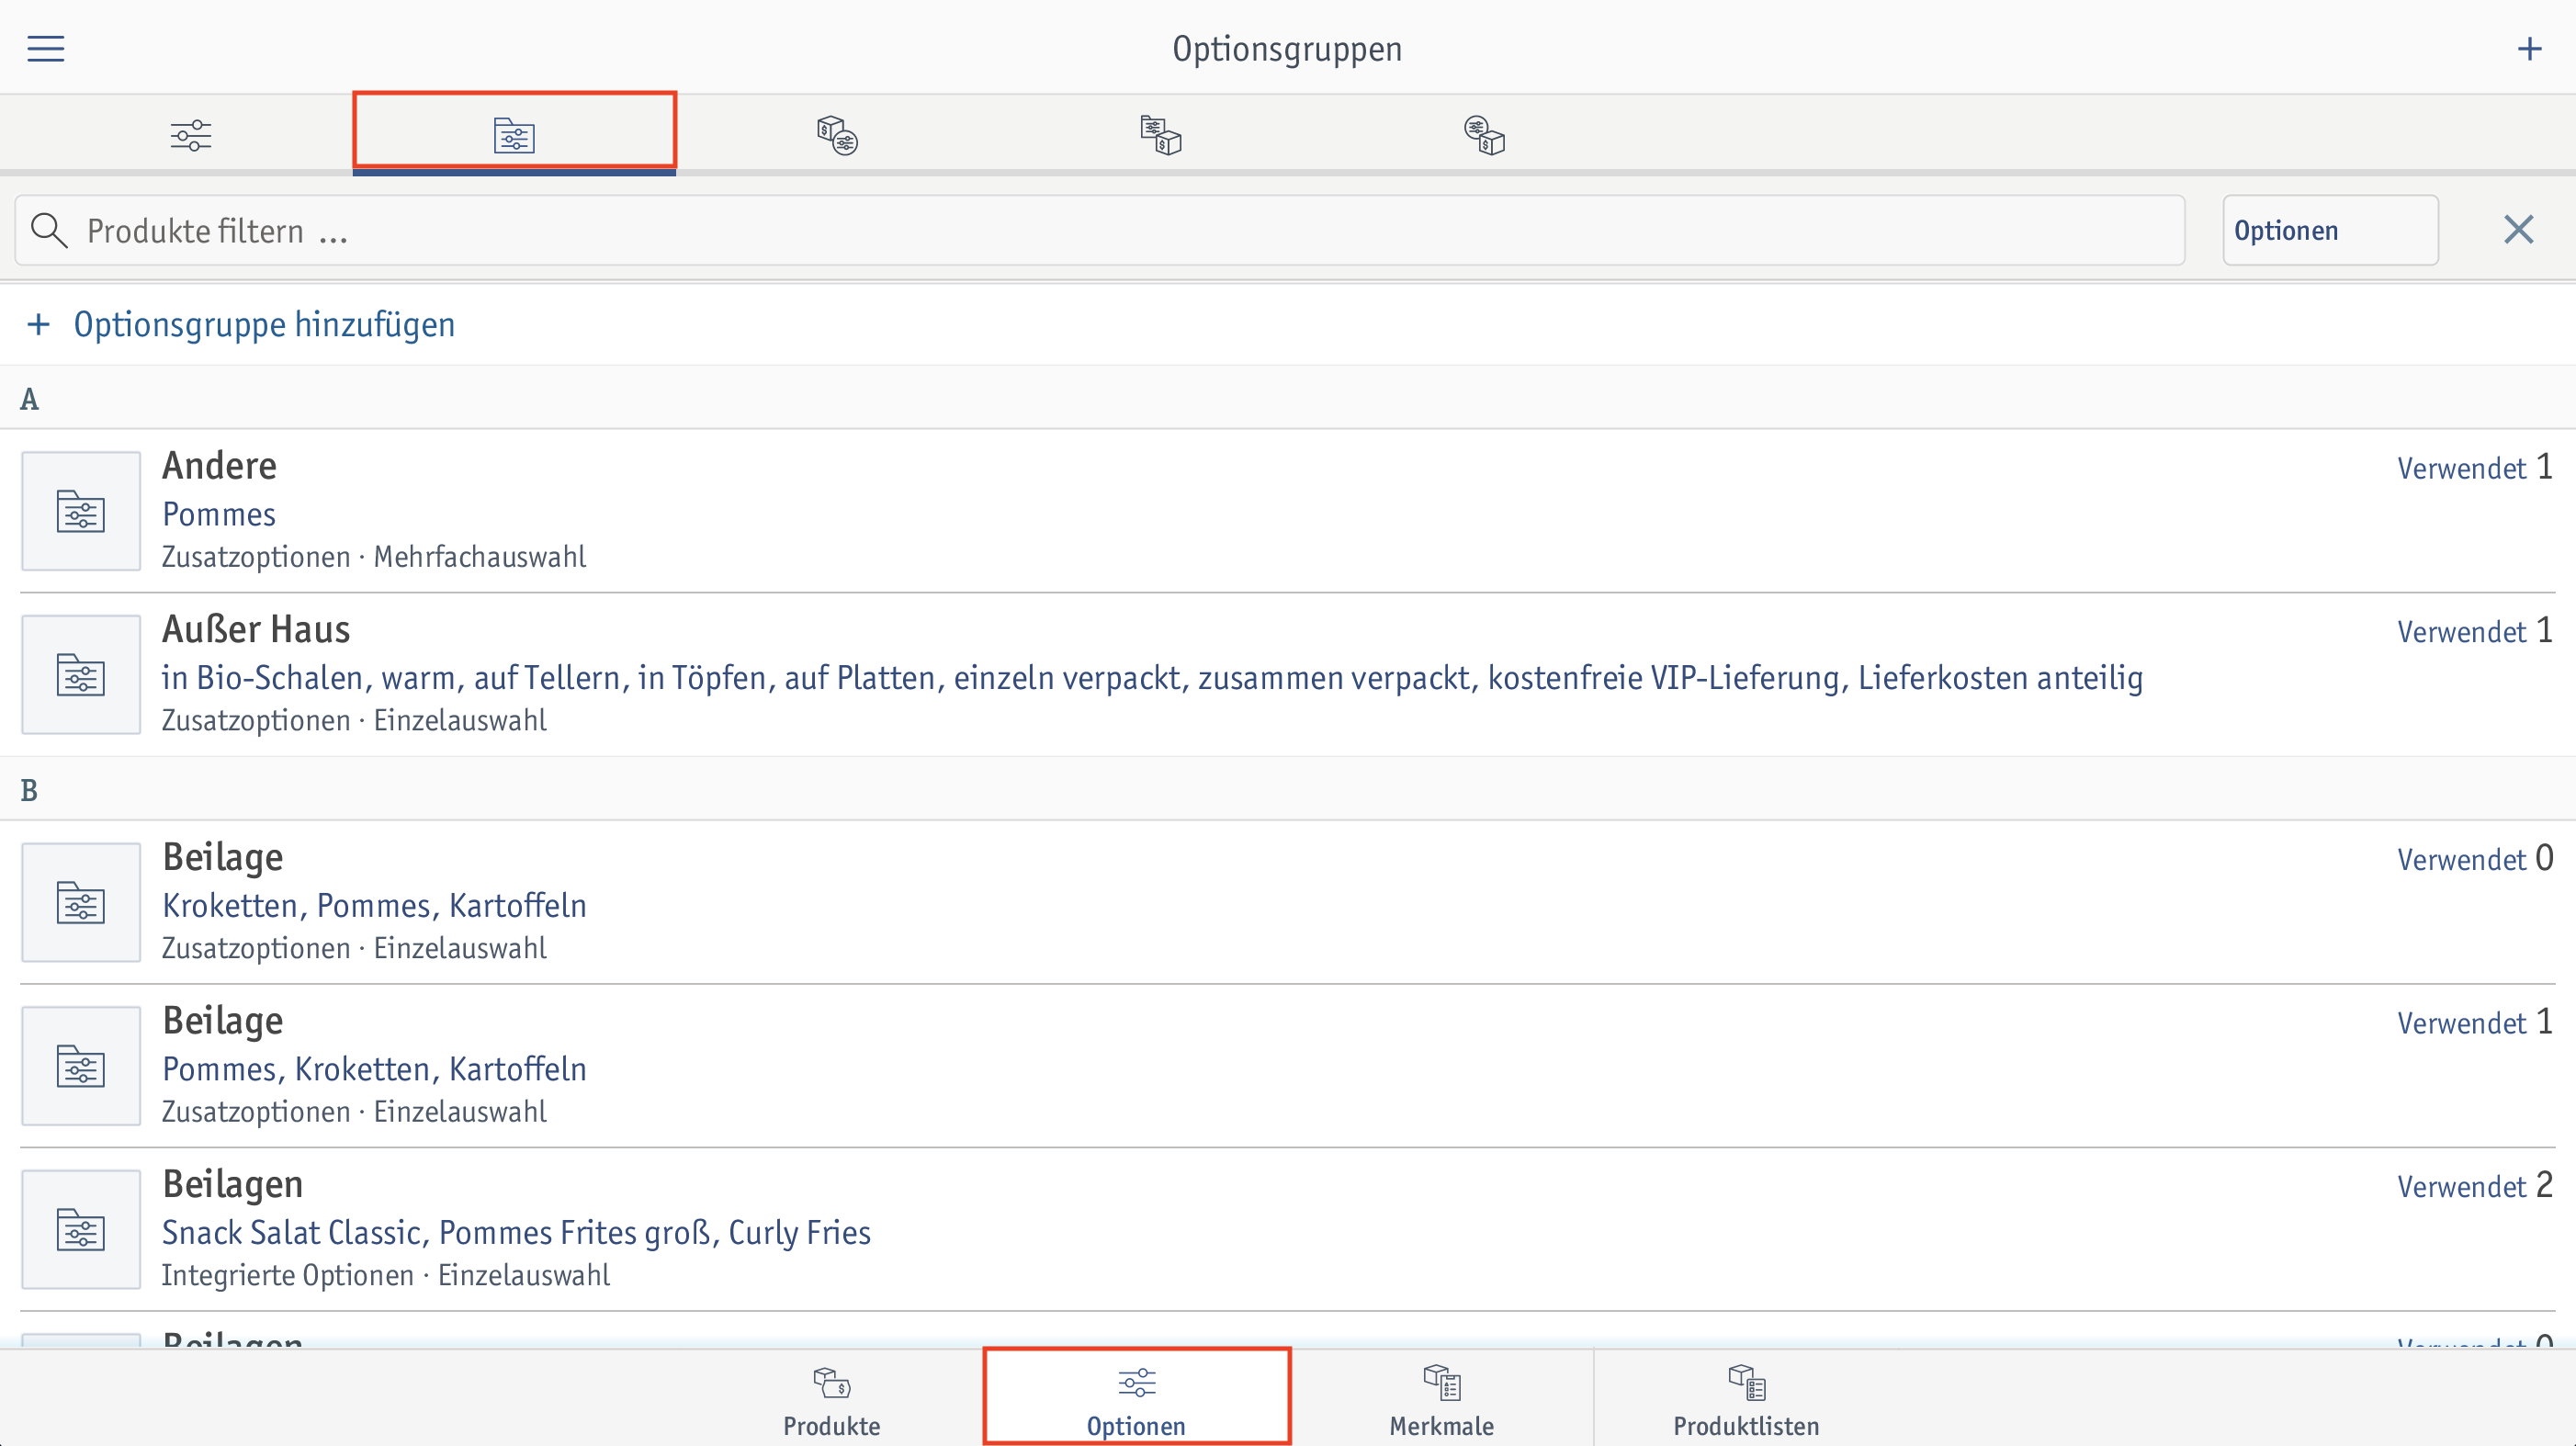Click the section header A
The image size is (2576, 1446).
[x=29, y=399]
